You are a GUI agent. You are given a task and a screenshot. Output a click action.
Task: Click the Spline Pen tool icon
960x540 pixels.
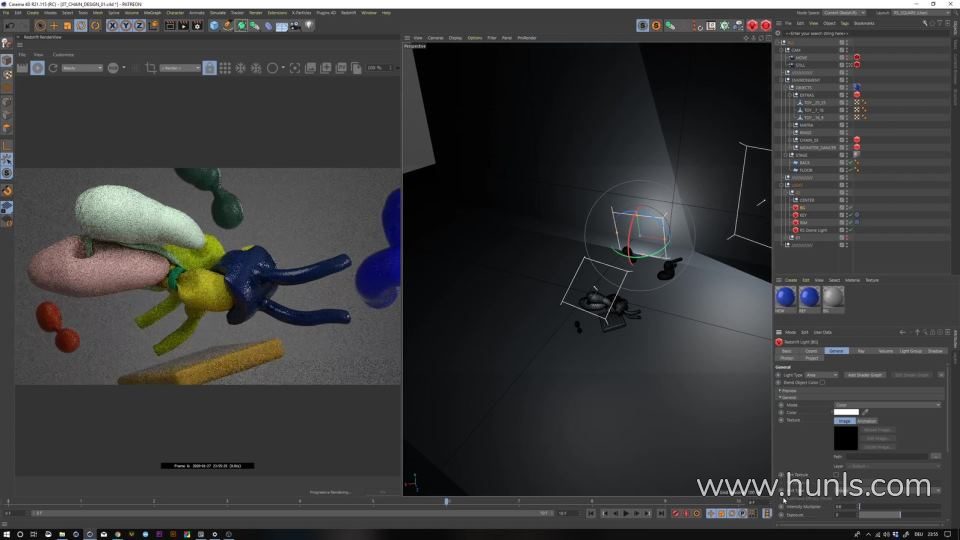click(x=227, y=26)
